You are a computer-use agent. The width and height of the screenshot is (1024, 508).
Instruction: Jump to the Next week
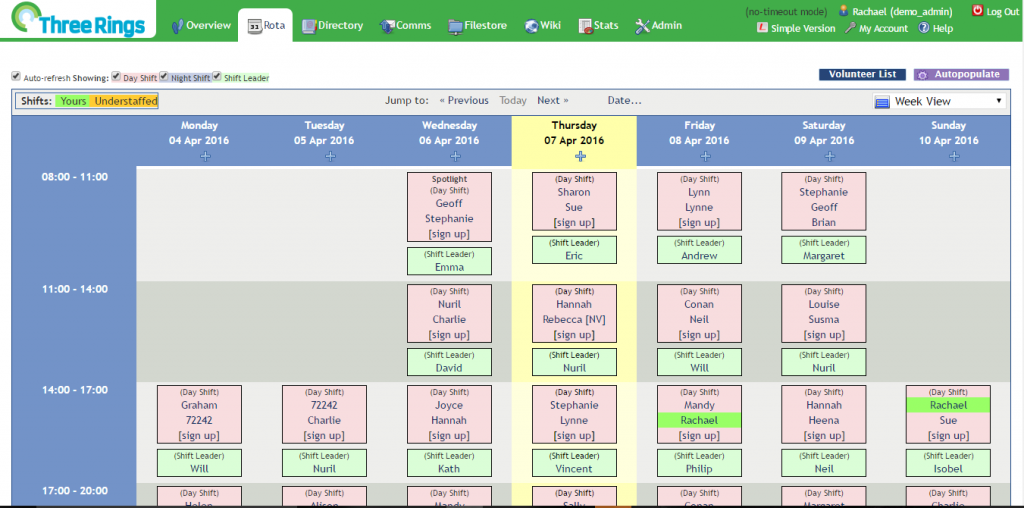(x=552, y=101)
